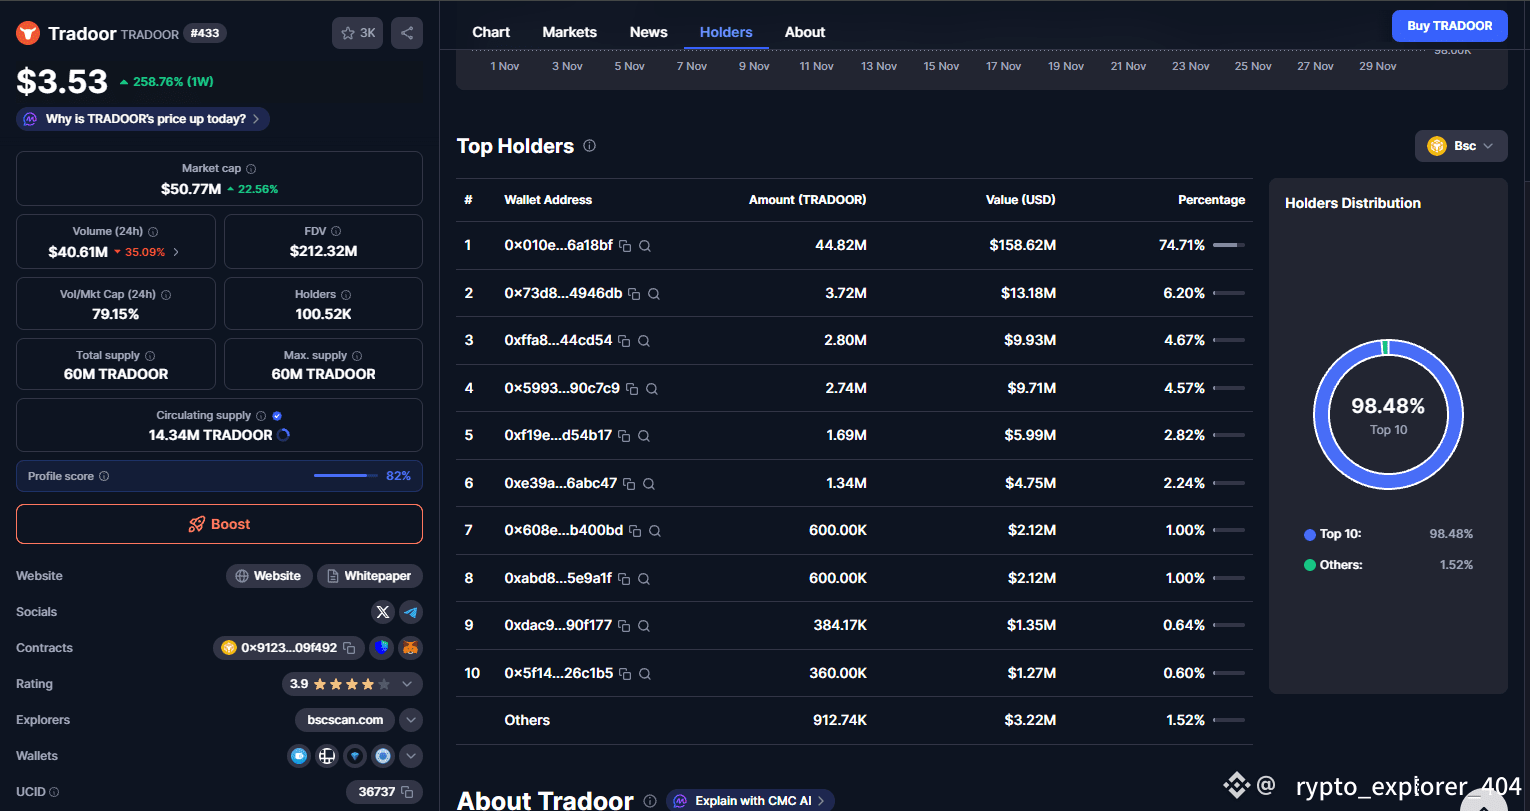Open the X (Twitter) social link
Screen dimensions: 1530x811
(383, 612)
